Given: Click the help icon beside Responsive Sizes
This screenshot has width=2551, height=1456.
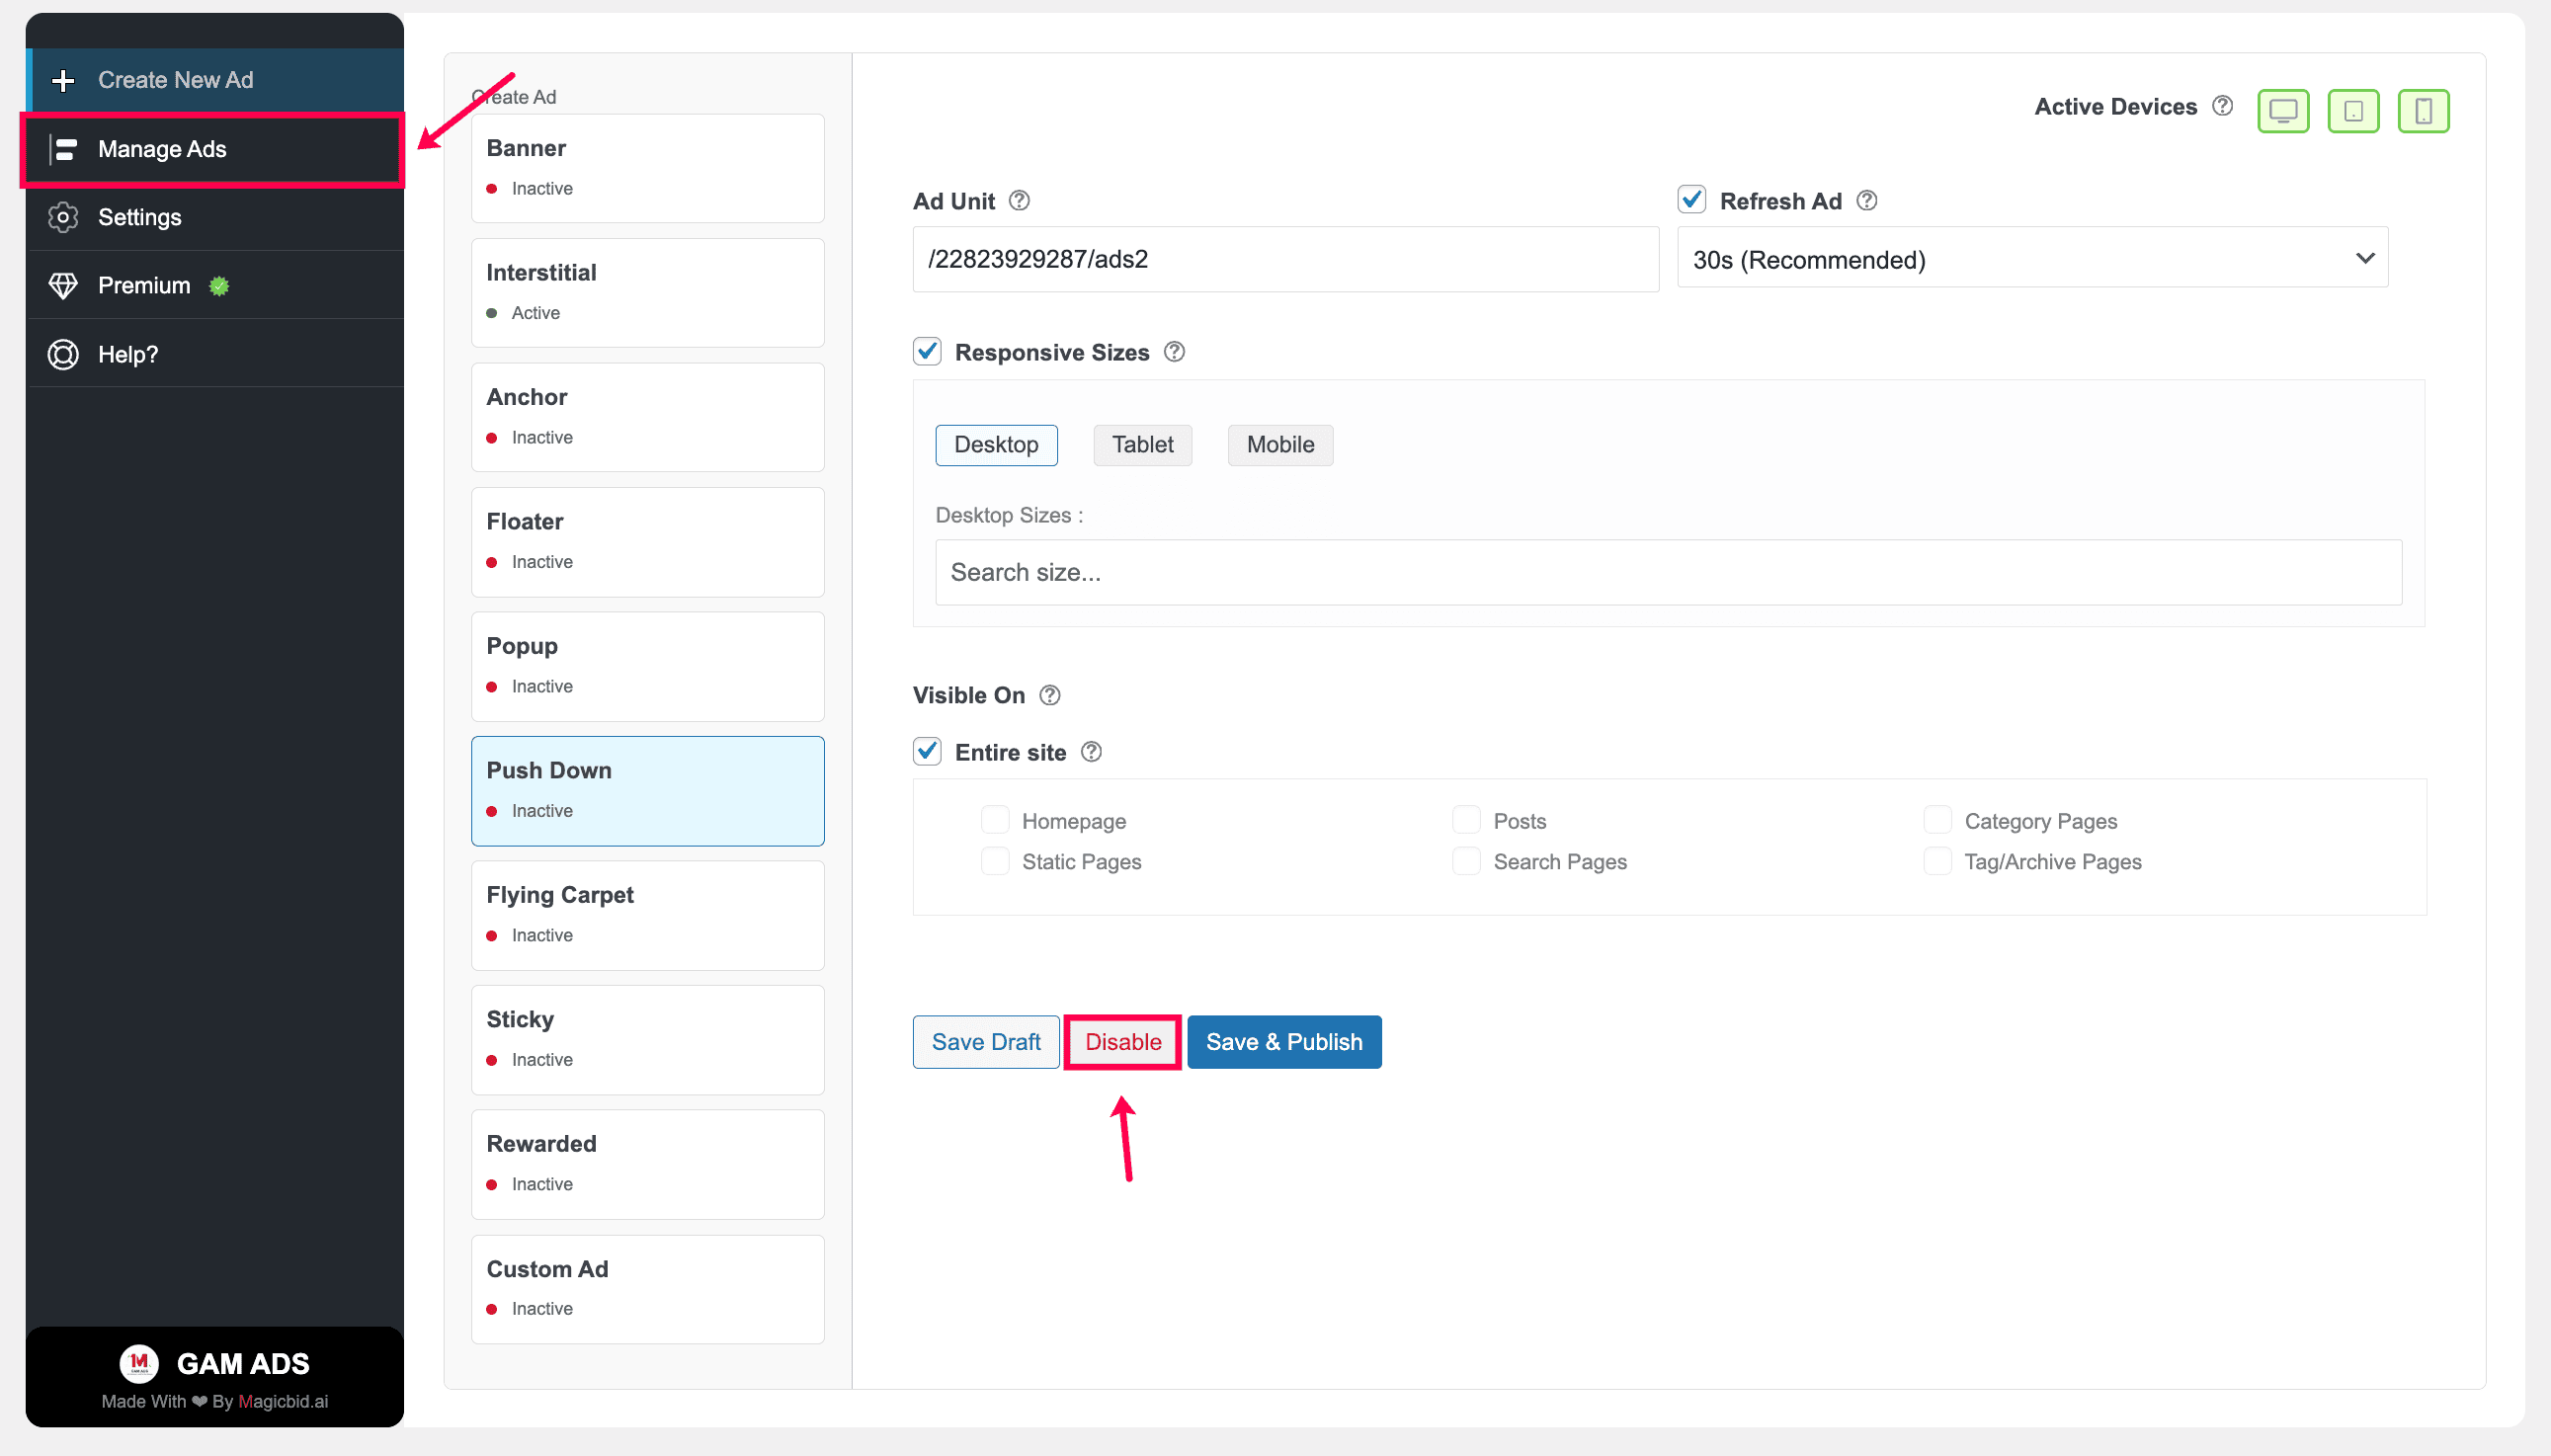Looking at the screenshot, I should click(x=1174, y=351).
